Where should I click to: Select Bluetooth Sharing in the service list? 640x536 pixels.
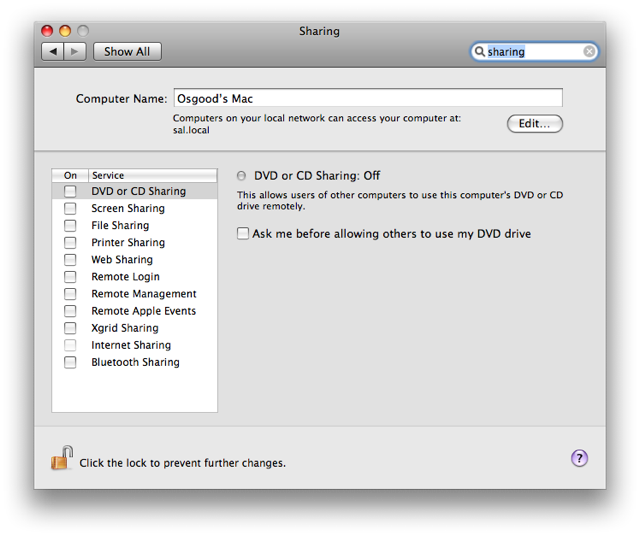coord(135,363)
